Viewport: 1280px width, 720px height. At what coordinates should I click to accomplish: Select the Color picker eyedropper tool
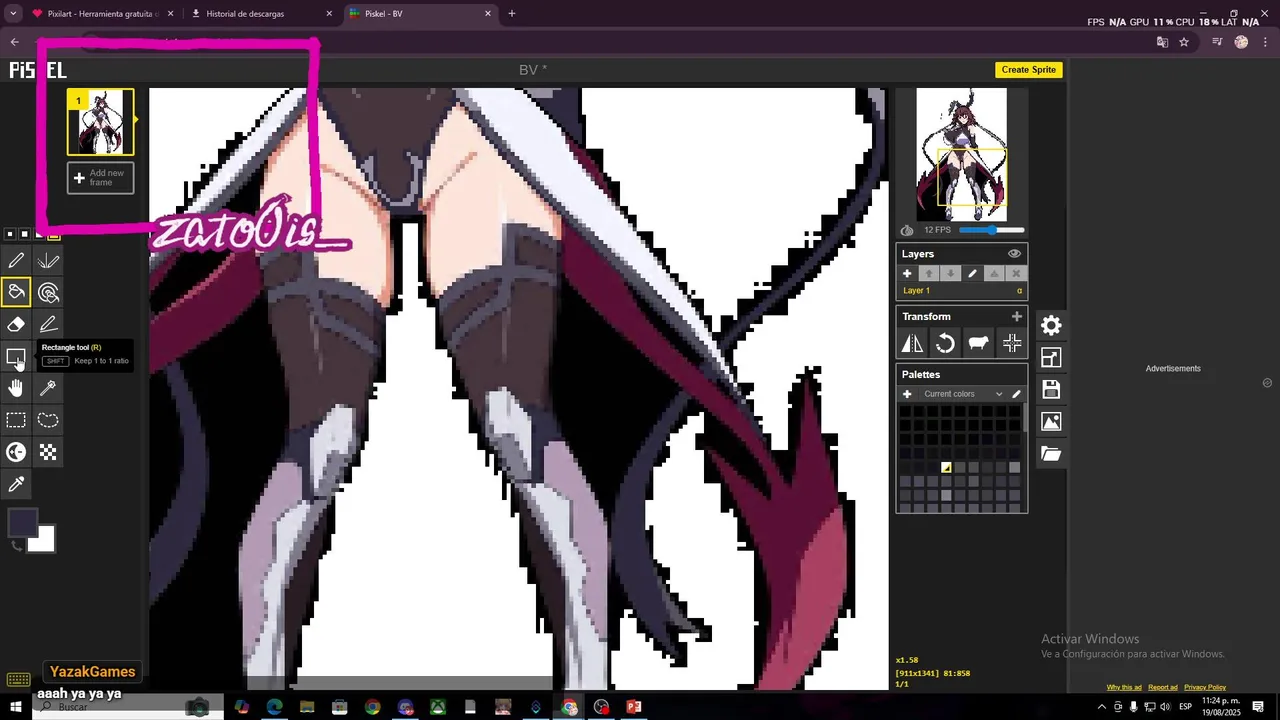pos(16,485)
